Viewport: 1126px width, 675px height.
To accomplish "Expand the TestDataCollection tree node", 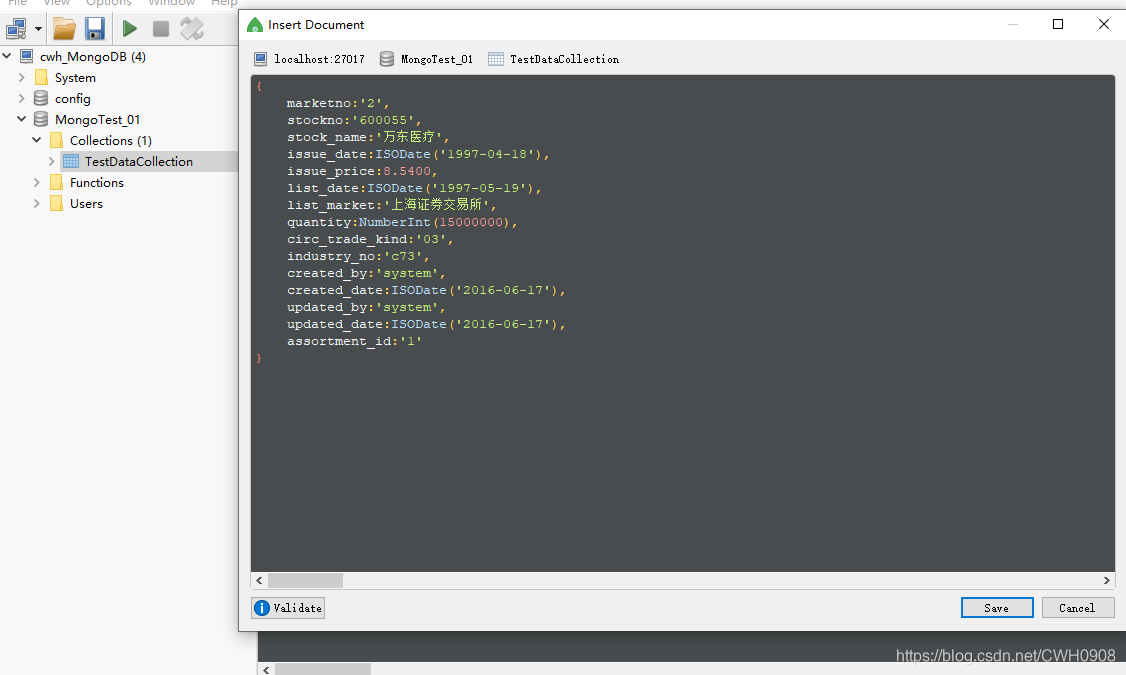I will [52, 161].
